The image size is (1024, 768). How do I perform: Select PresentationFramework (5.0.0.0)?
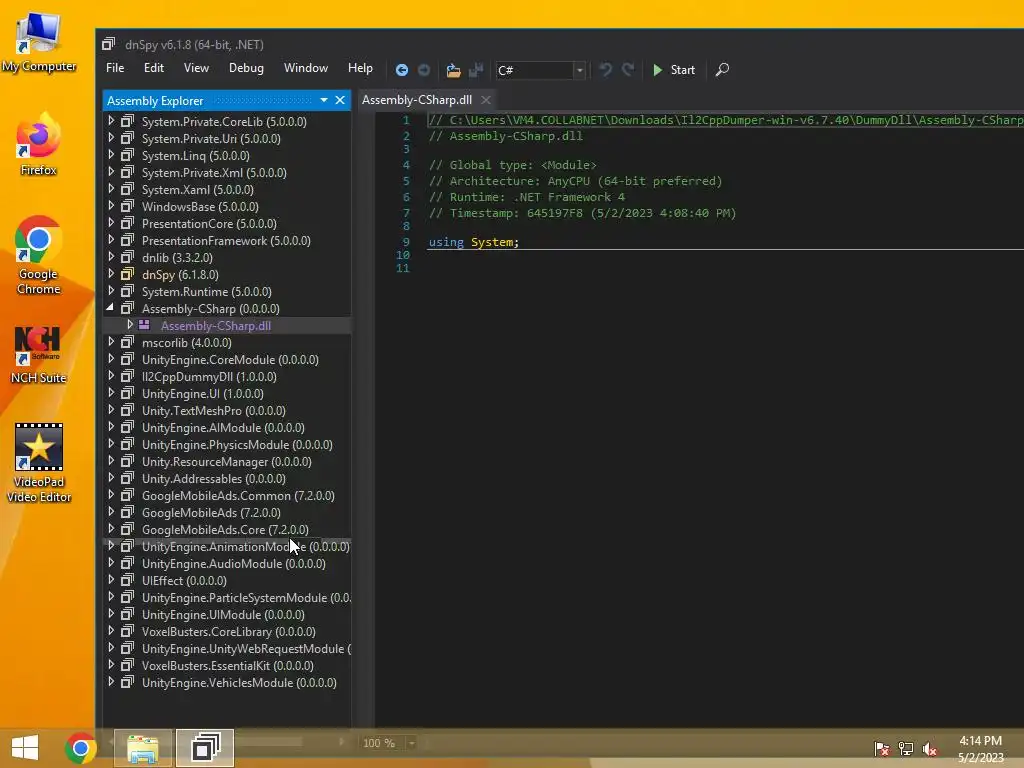(x=226, y=241)
